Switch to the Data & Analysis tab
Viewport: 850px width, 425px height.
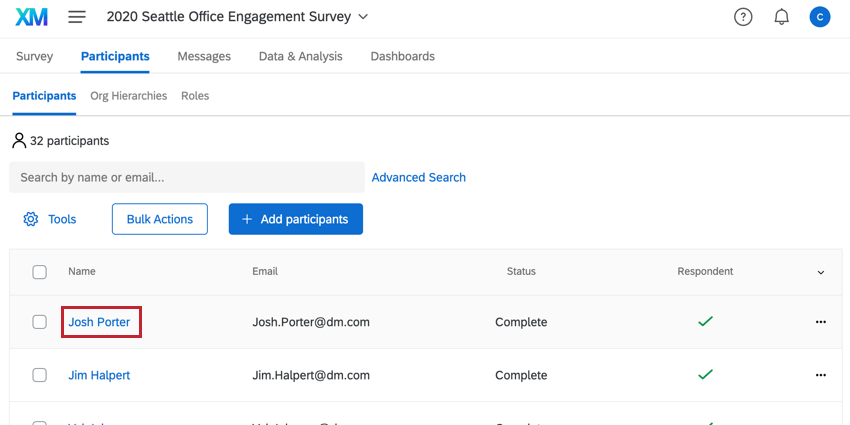(300, 56)
